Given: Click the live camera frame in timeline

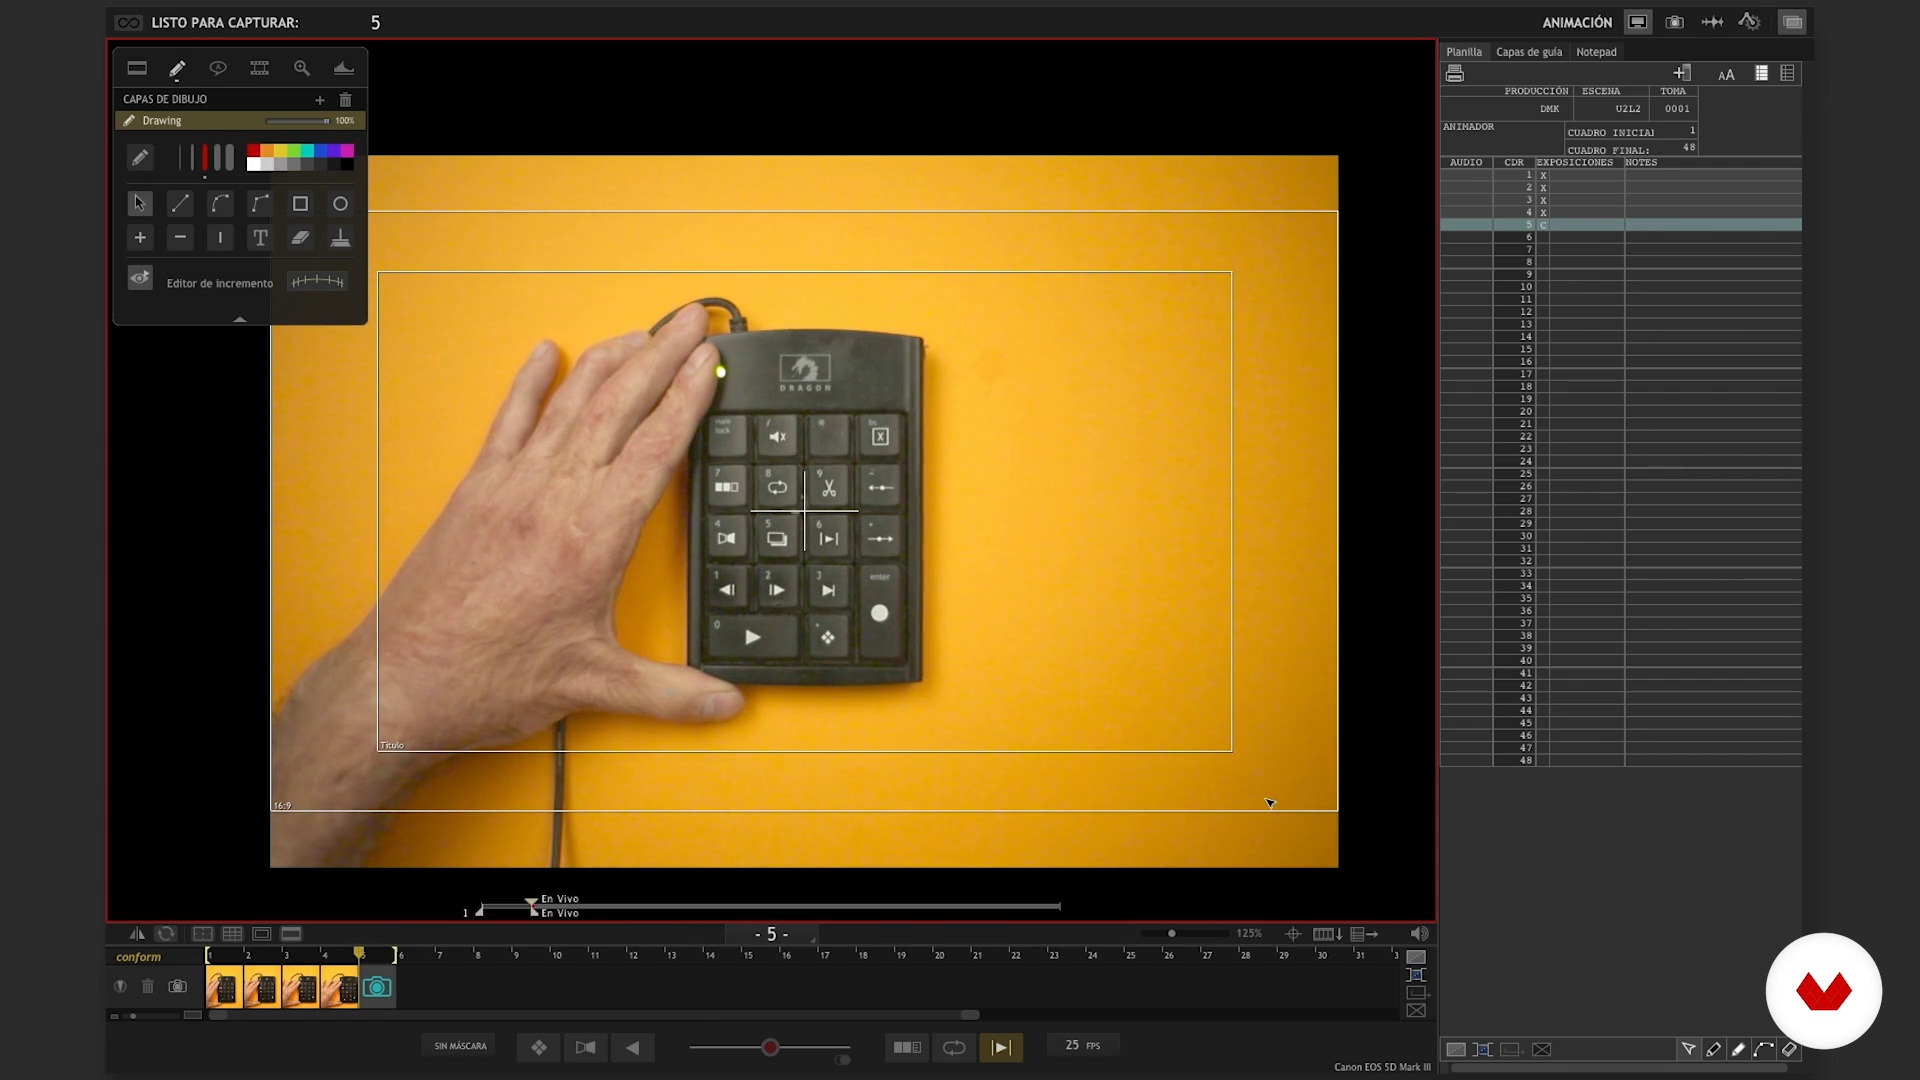Looking at the screenshot, I should click(377, 987).
